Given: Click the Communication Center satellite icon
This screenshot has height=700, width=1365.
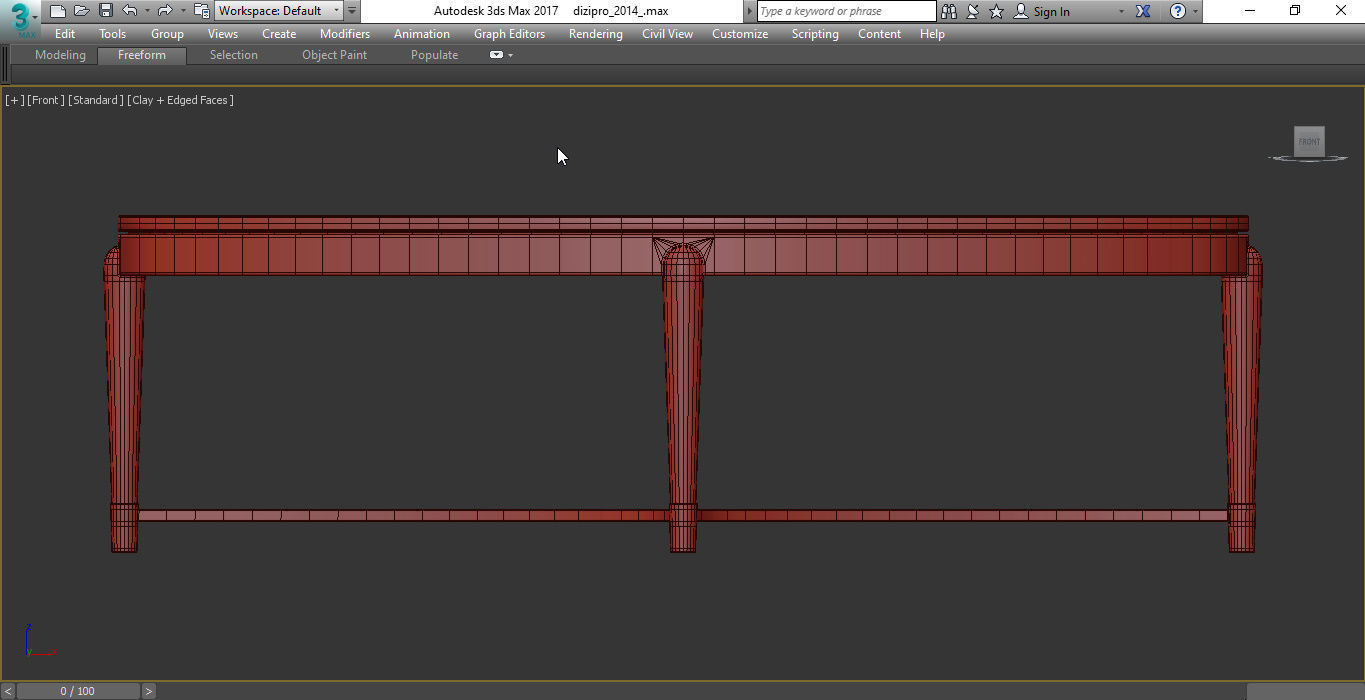Looking at the screenshot, I should (x=972, y=11).
